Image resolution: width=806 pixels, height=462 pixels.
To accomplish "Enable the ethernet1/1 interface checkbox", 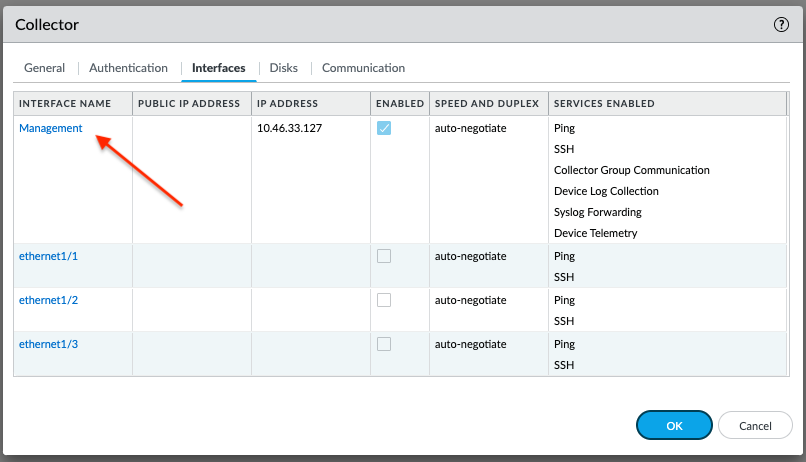I will 384,256.
